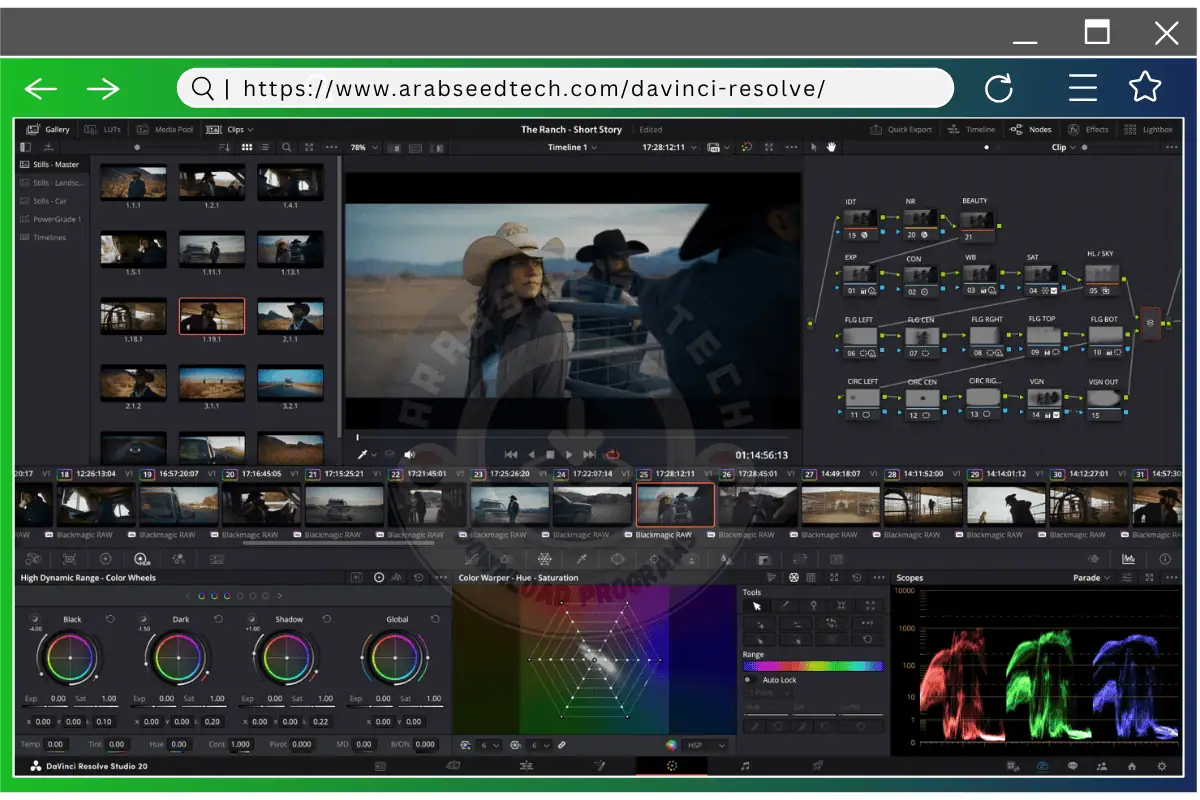Click the Range hue color bar
Viewport: 1200px width, 800px height.
(x=812, y=666)
